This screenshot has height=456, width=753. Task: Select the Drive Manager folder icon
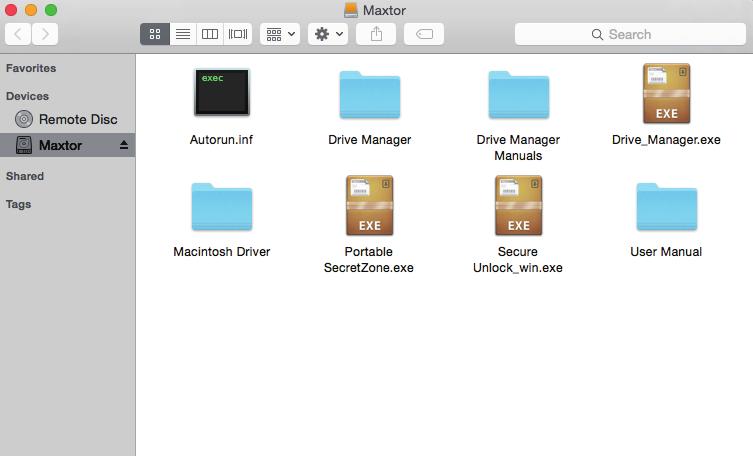point(370,95)
